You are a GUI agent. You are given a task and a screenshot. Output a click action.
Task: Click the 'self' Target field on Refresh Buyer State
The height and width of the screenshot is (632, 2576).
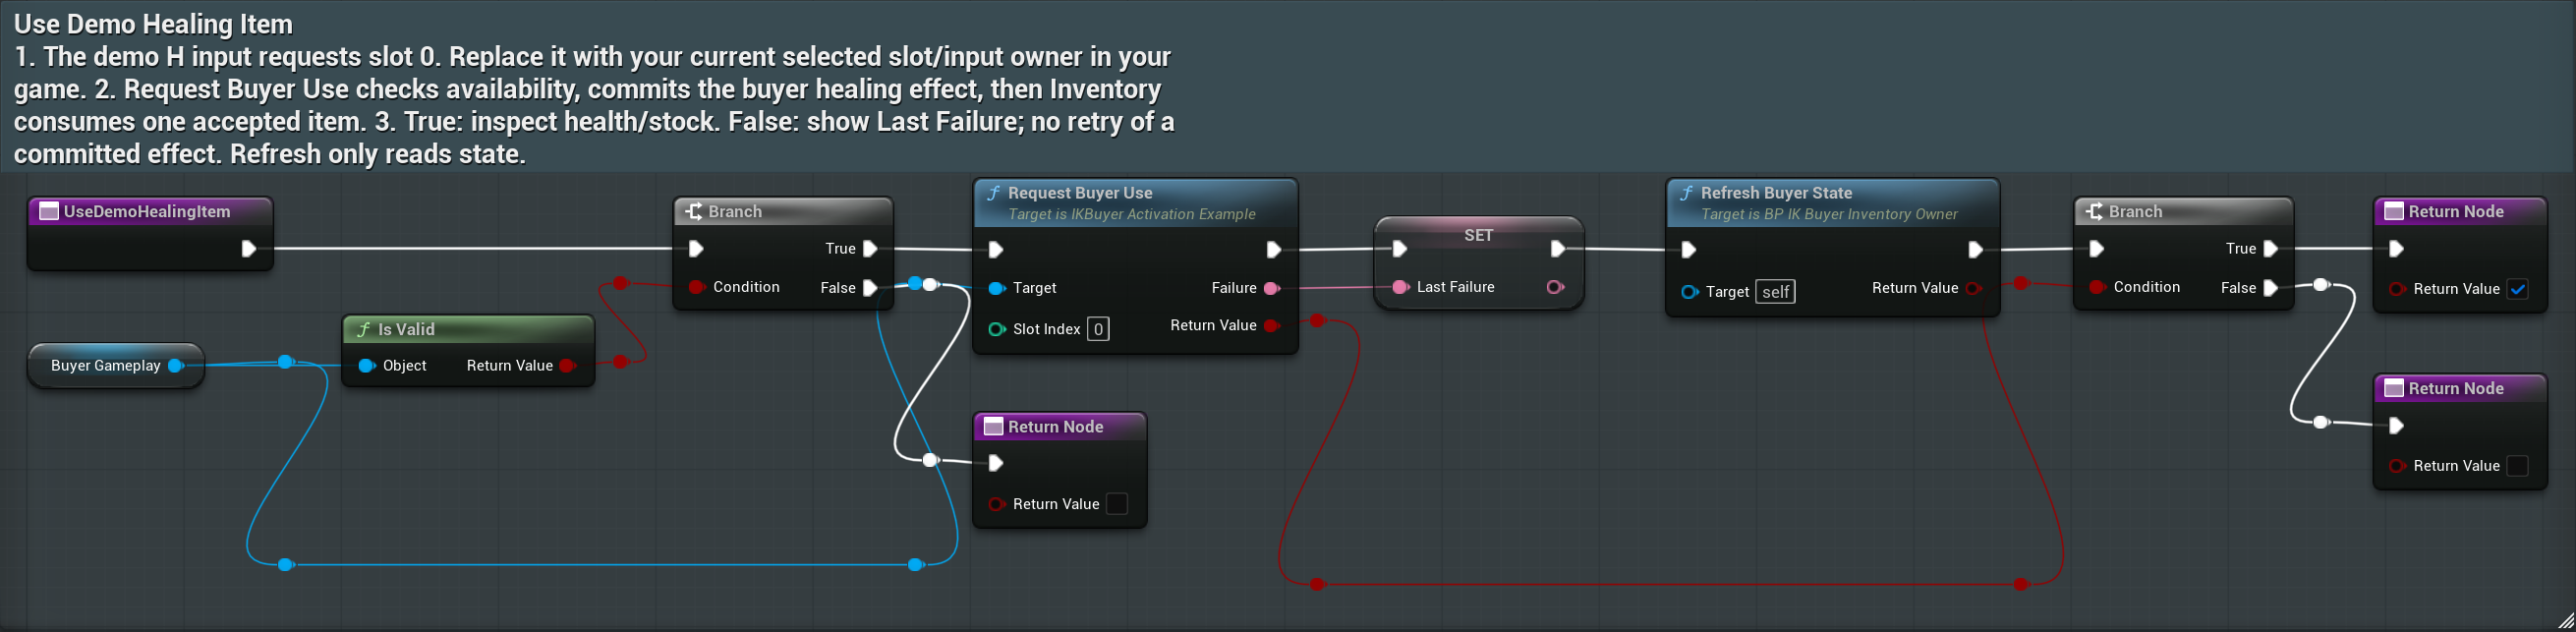tap(1775, 292)
